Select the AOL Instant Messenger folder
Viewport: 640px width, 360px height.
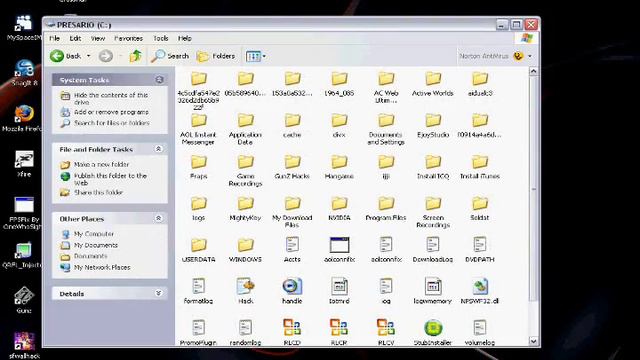tap(198, 129)
